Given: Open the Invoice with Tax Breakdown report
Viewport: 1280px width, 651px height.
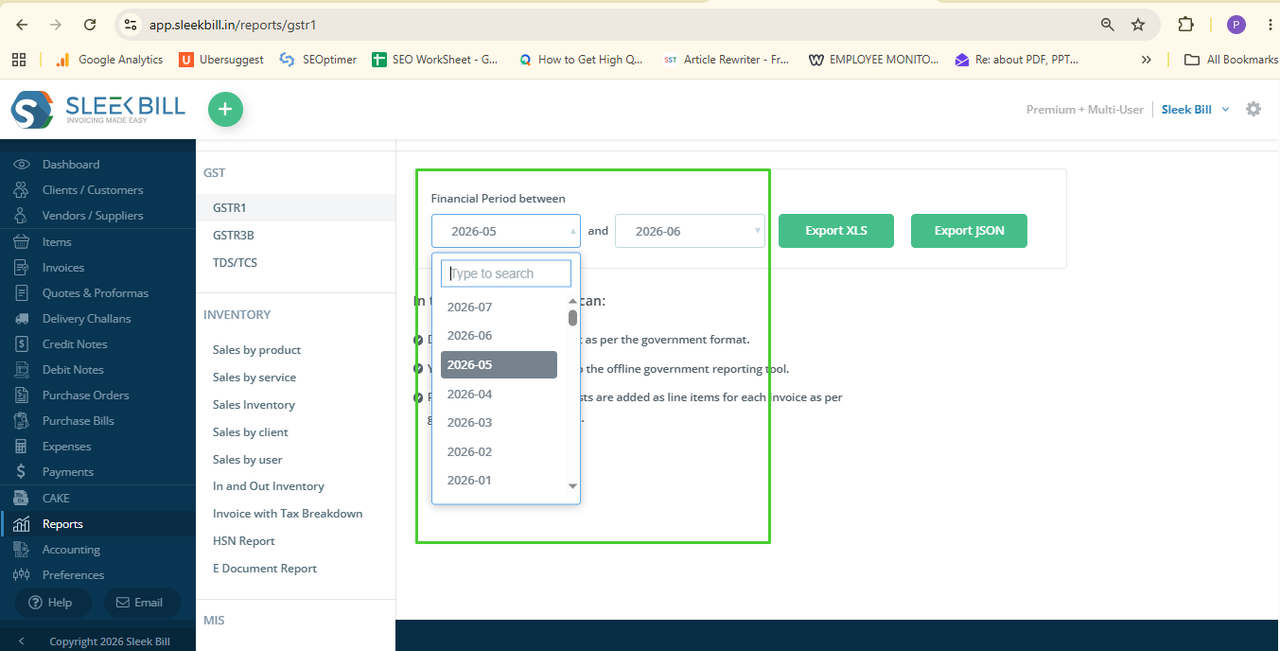Looking at the screenshot, I should click(287, 513).
